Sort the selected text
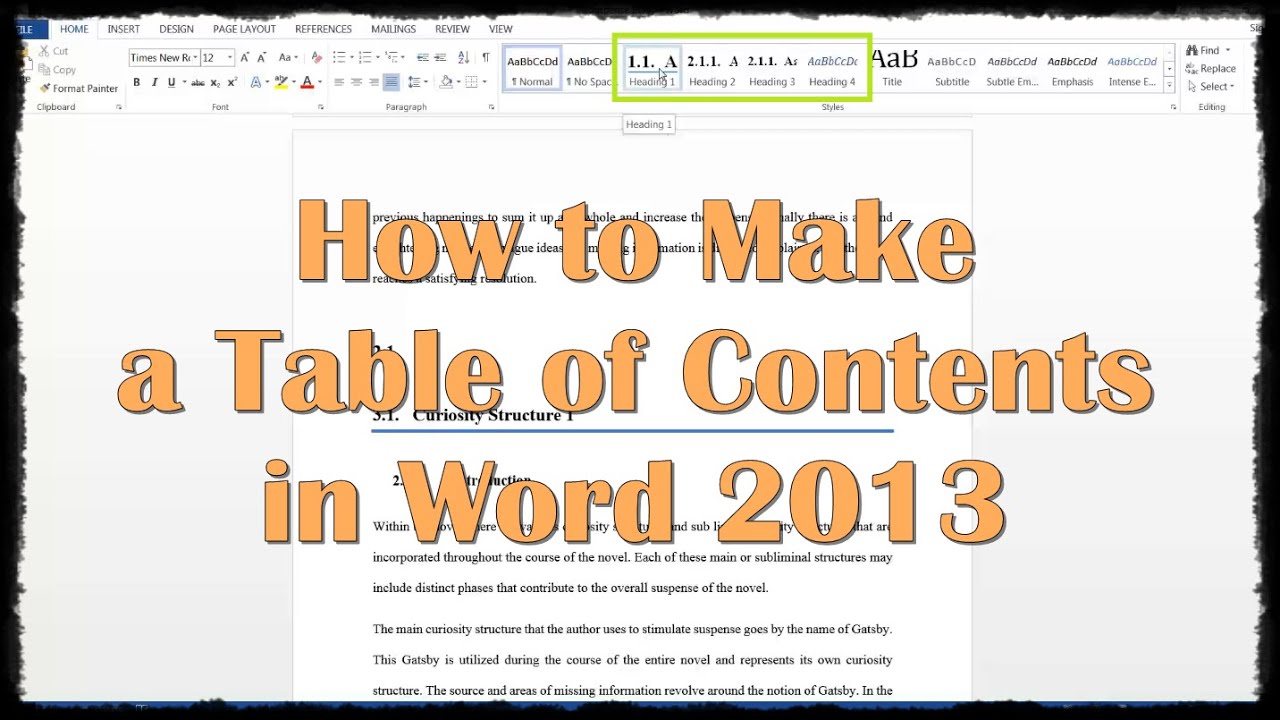Screen dimensions: 1280x720 tap(464, 58)
